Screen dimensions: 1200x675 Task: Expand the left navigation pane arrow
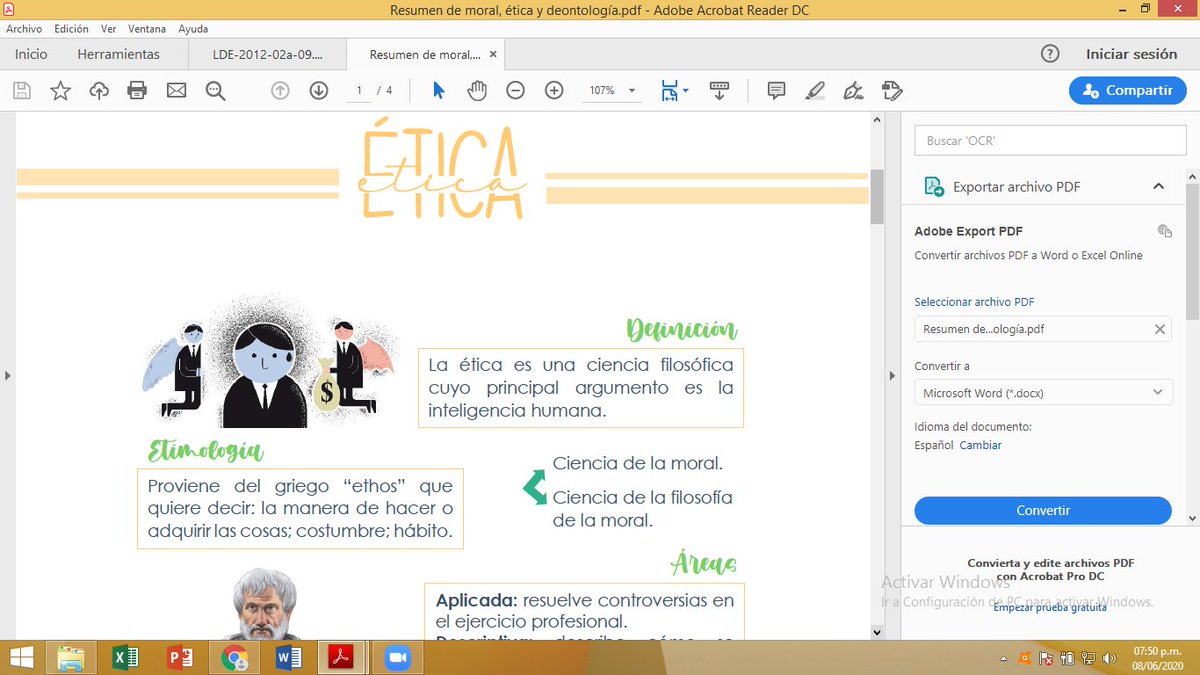coord(8,376)
